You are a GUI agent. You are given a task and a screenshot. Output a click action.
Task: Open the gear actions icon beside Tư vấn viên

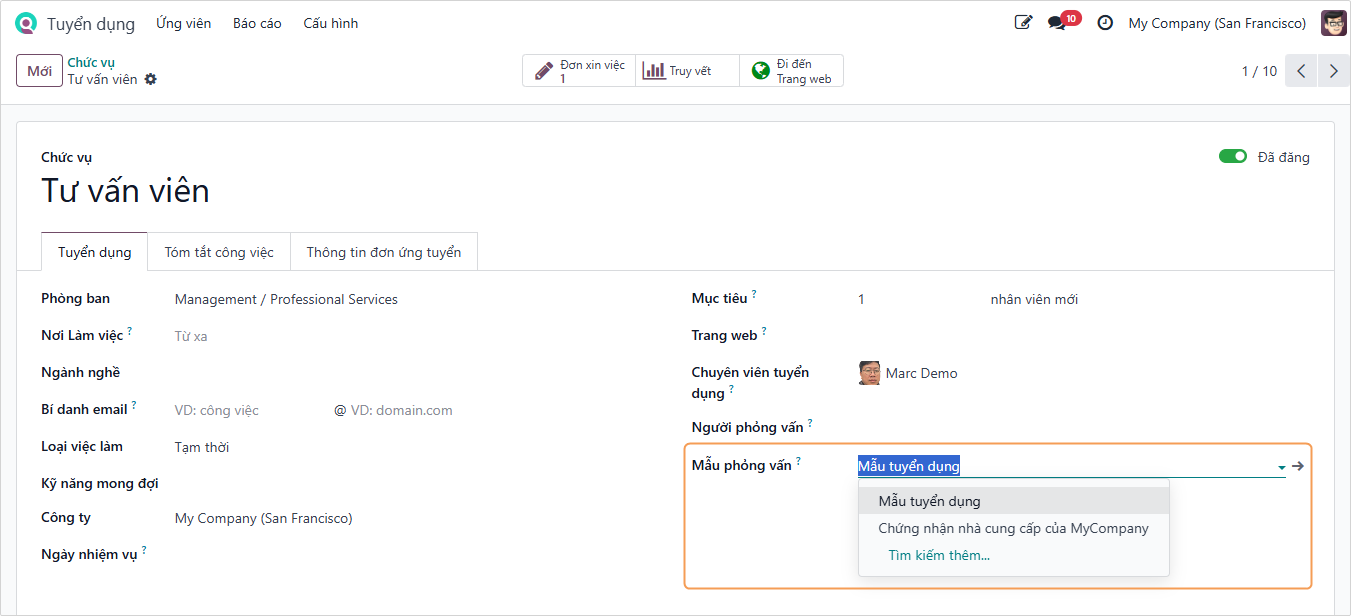(151, 79)
